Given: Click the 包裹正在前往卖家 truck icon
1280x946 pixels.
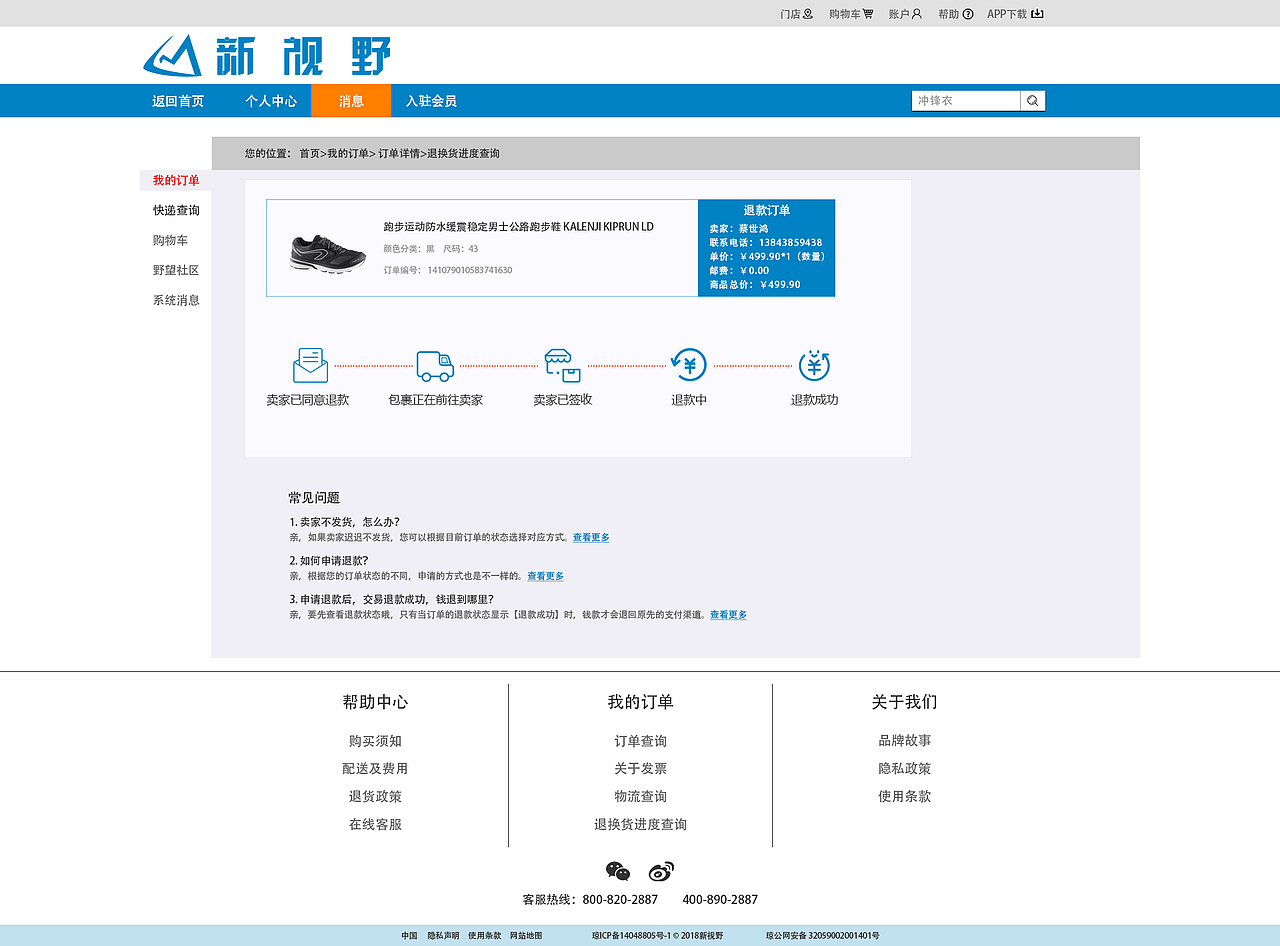Looking at the screenshot, I should pos(435,365).
